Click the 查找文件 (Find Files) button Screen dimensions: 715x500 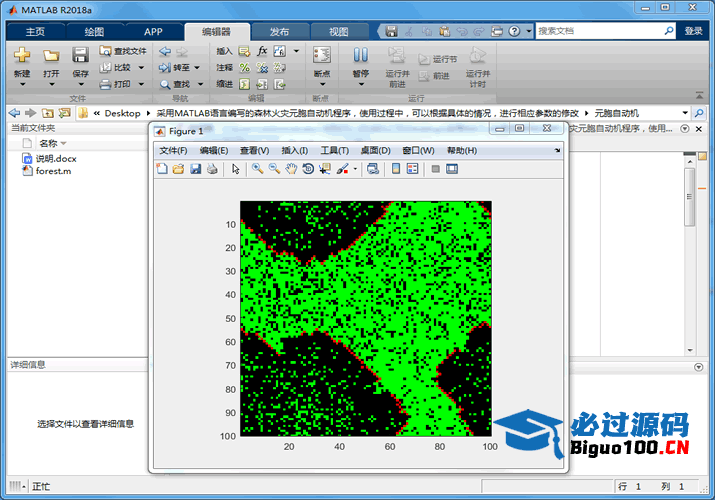[123, 50]
